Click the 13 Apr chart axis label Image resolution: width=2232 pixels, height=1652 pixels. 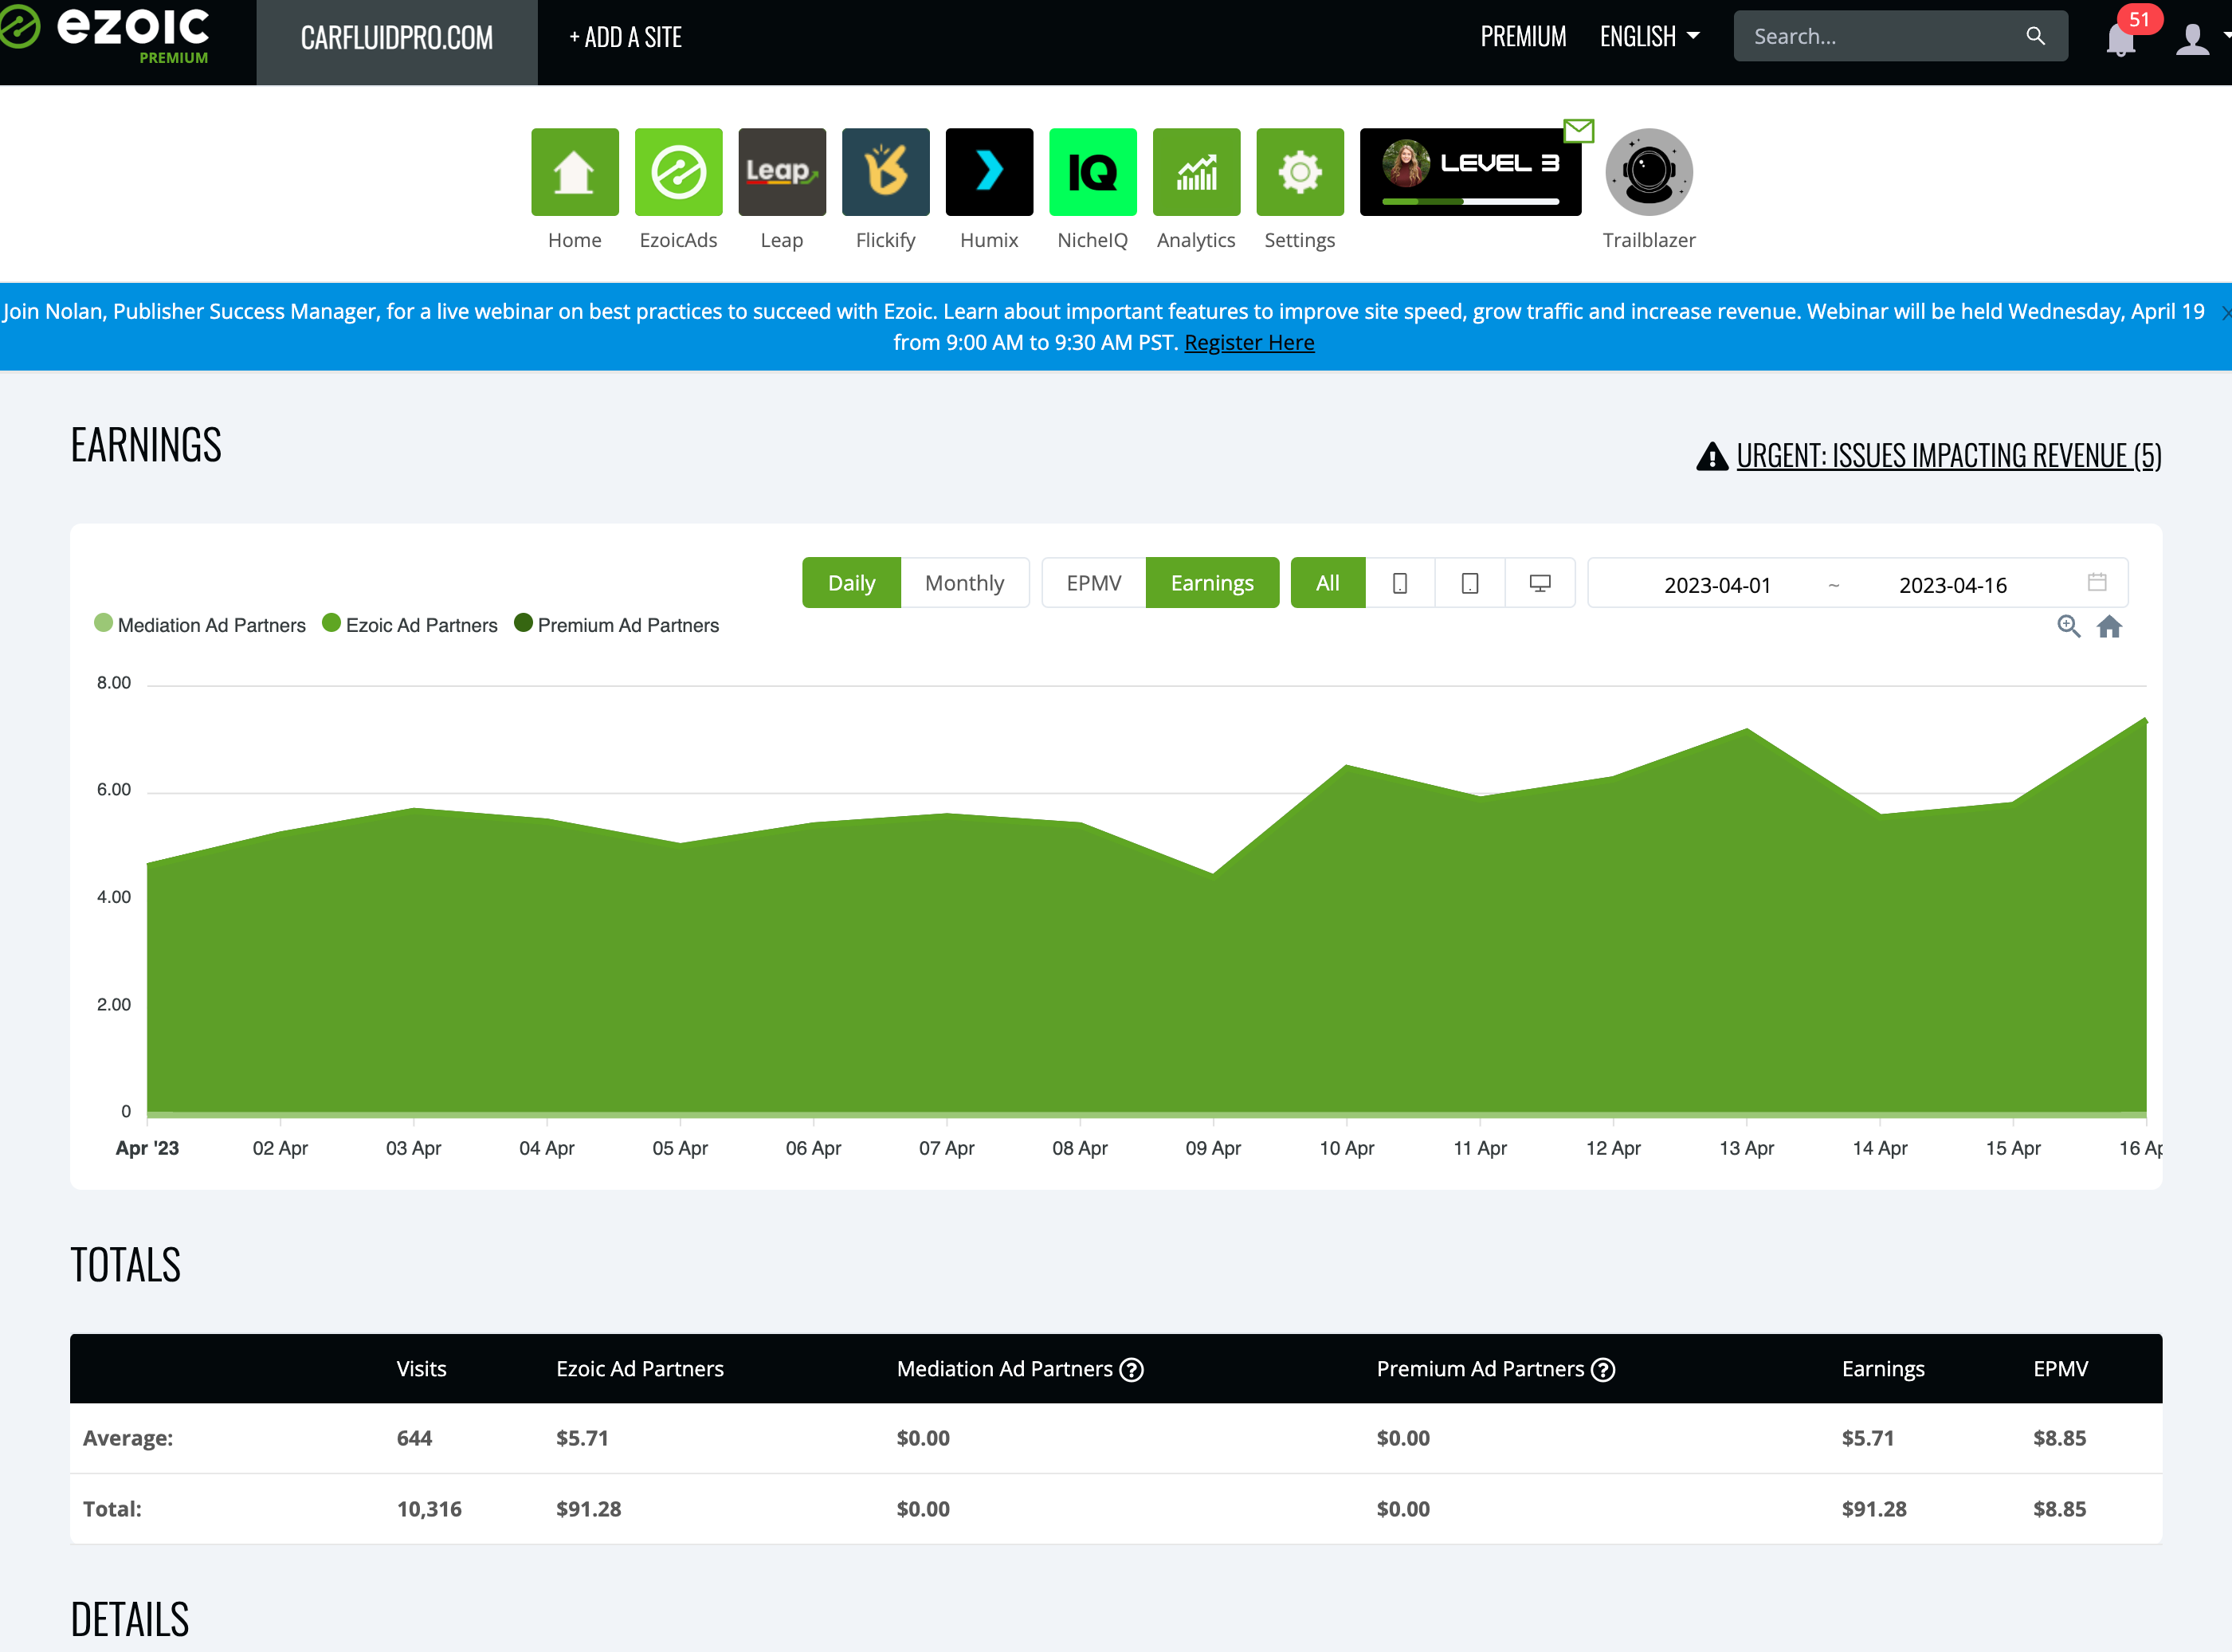coord(1746,1148)
